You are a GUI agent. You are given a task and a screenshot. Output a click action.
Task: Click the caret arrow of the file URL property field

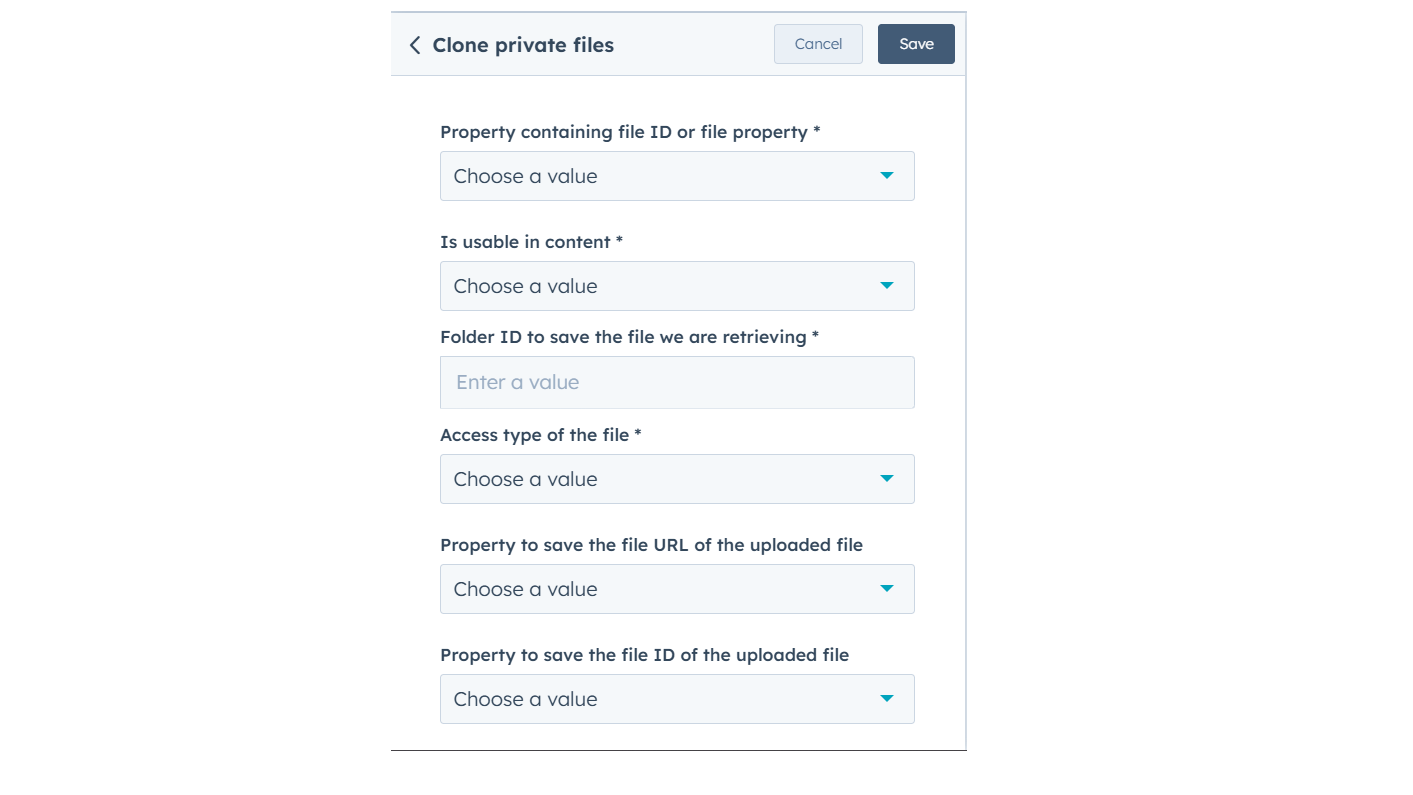pyautogui.click(x=886, y=589)
